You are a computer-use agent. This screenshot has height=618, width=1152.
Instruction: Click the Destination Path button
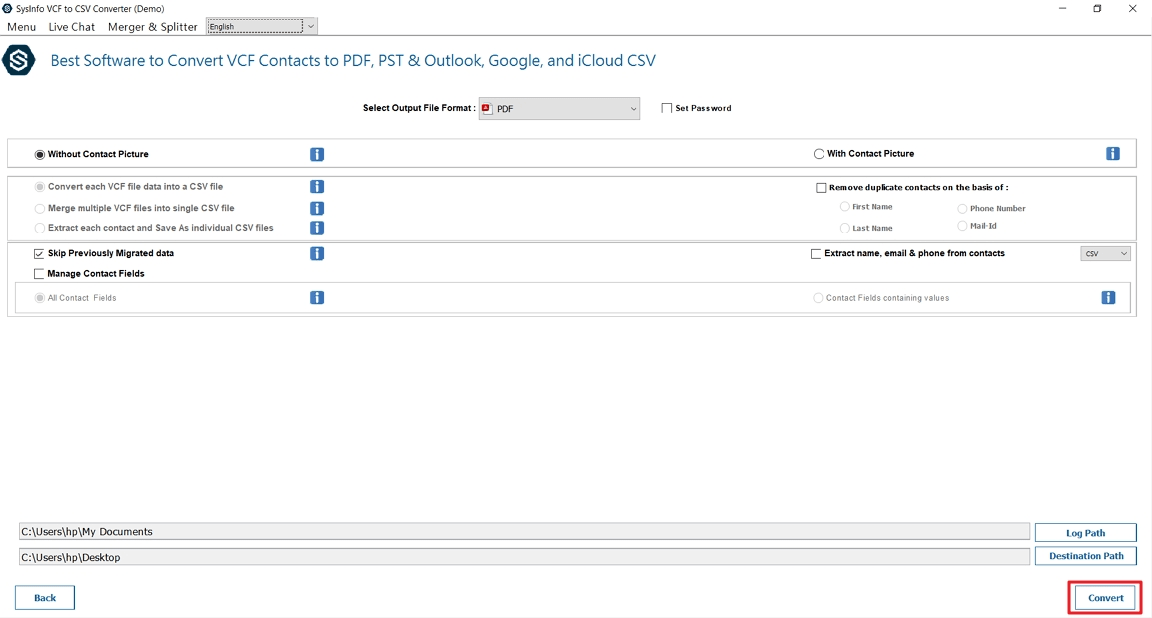pyautogui.click(x=1086, y=556)
